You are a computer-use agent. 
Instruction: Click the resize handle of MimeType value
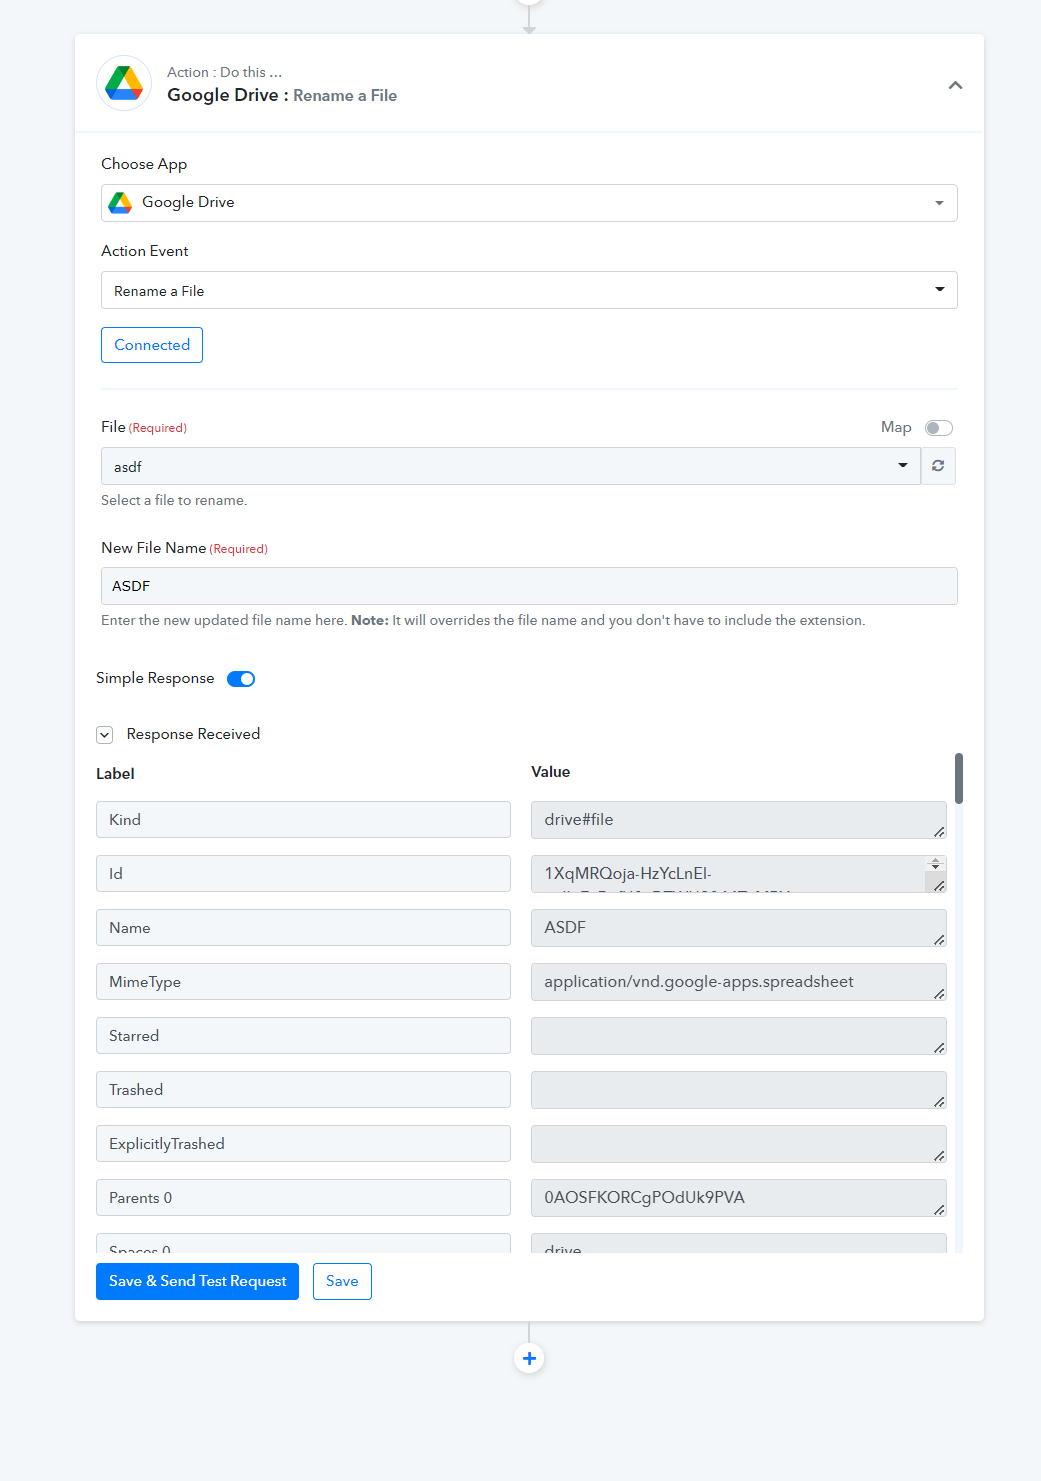pyautogui.click(x=939, y=994)
